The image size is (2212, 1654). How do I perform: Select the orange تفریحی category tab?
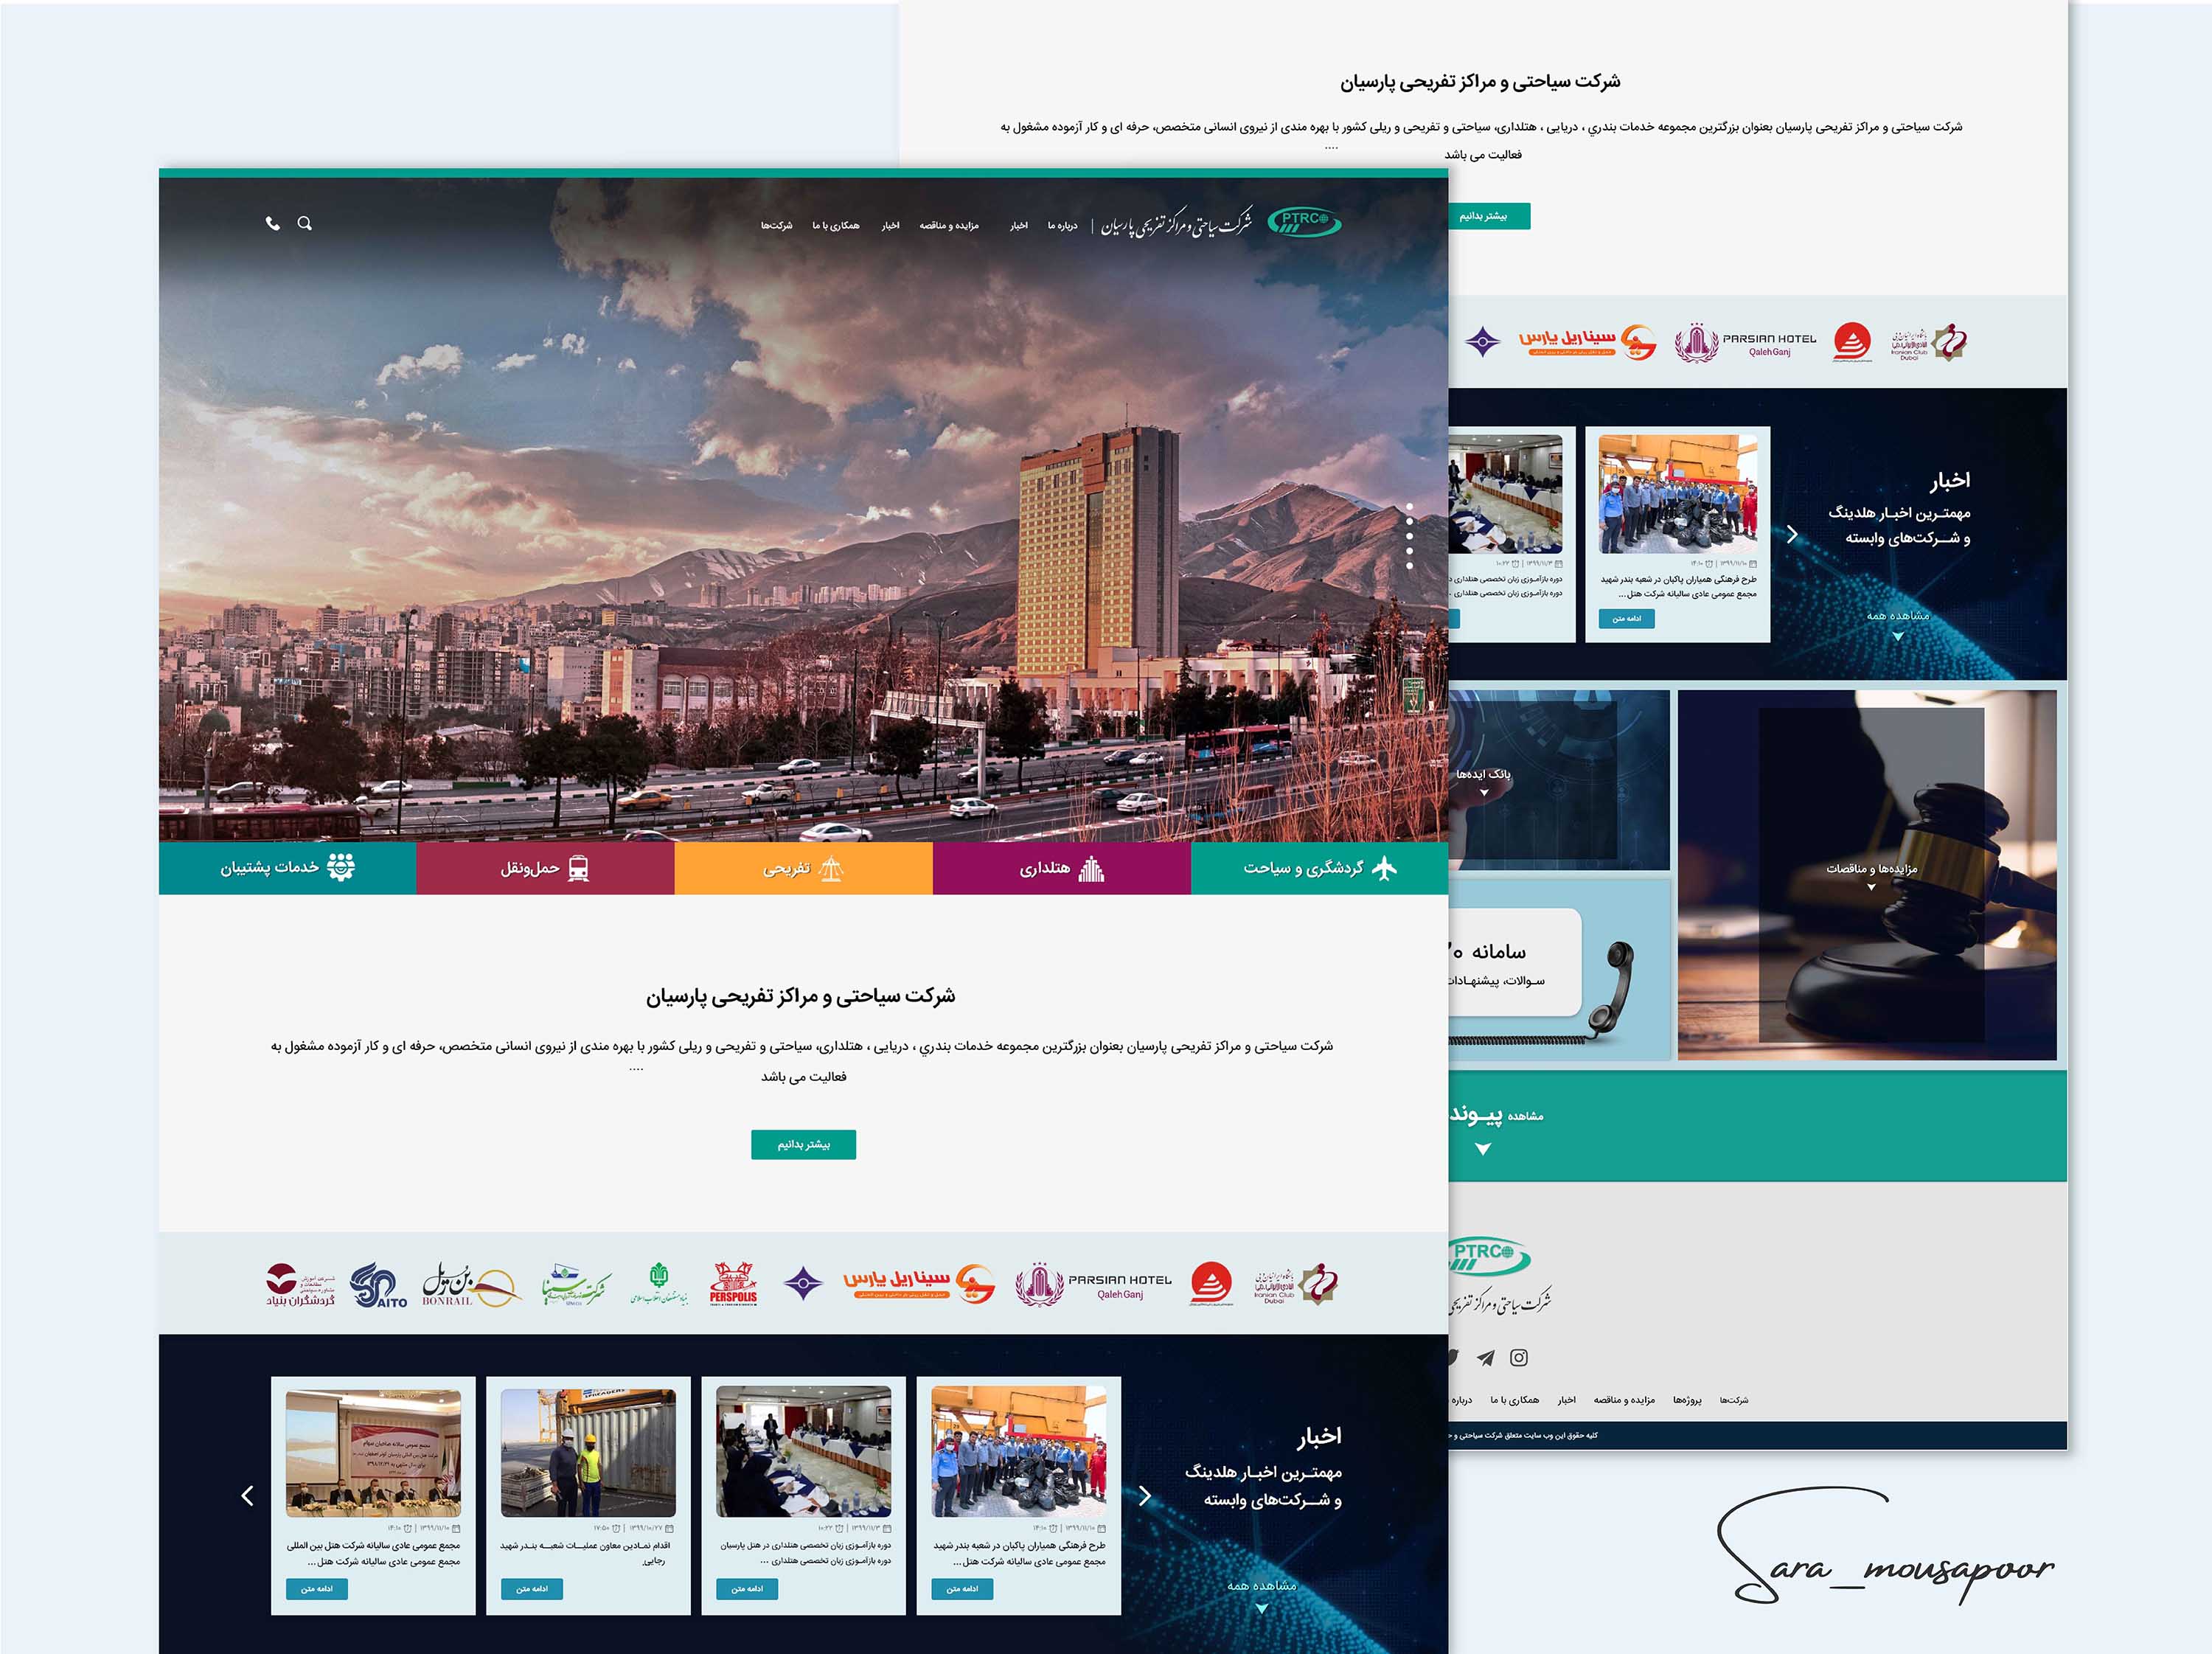804,868
